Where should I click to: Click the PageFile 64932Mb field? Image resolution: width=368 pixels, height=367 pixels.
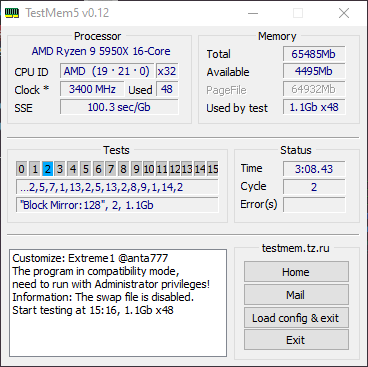(x=314, y=89)
